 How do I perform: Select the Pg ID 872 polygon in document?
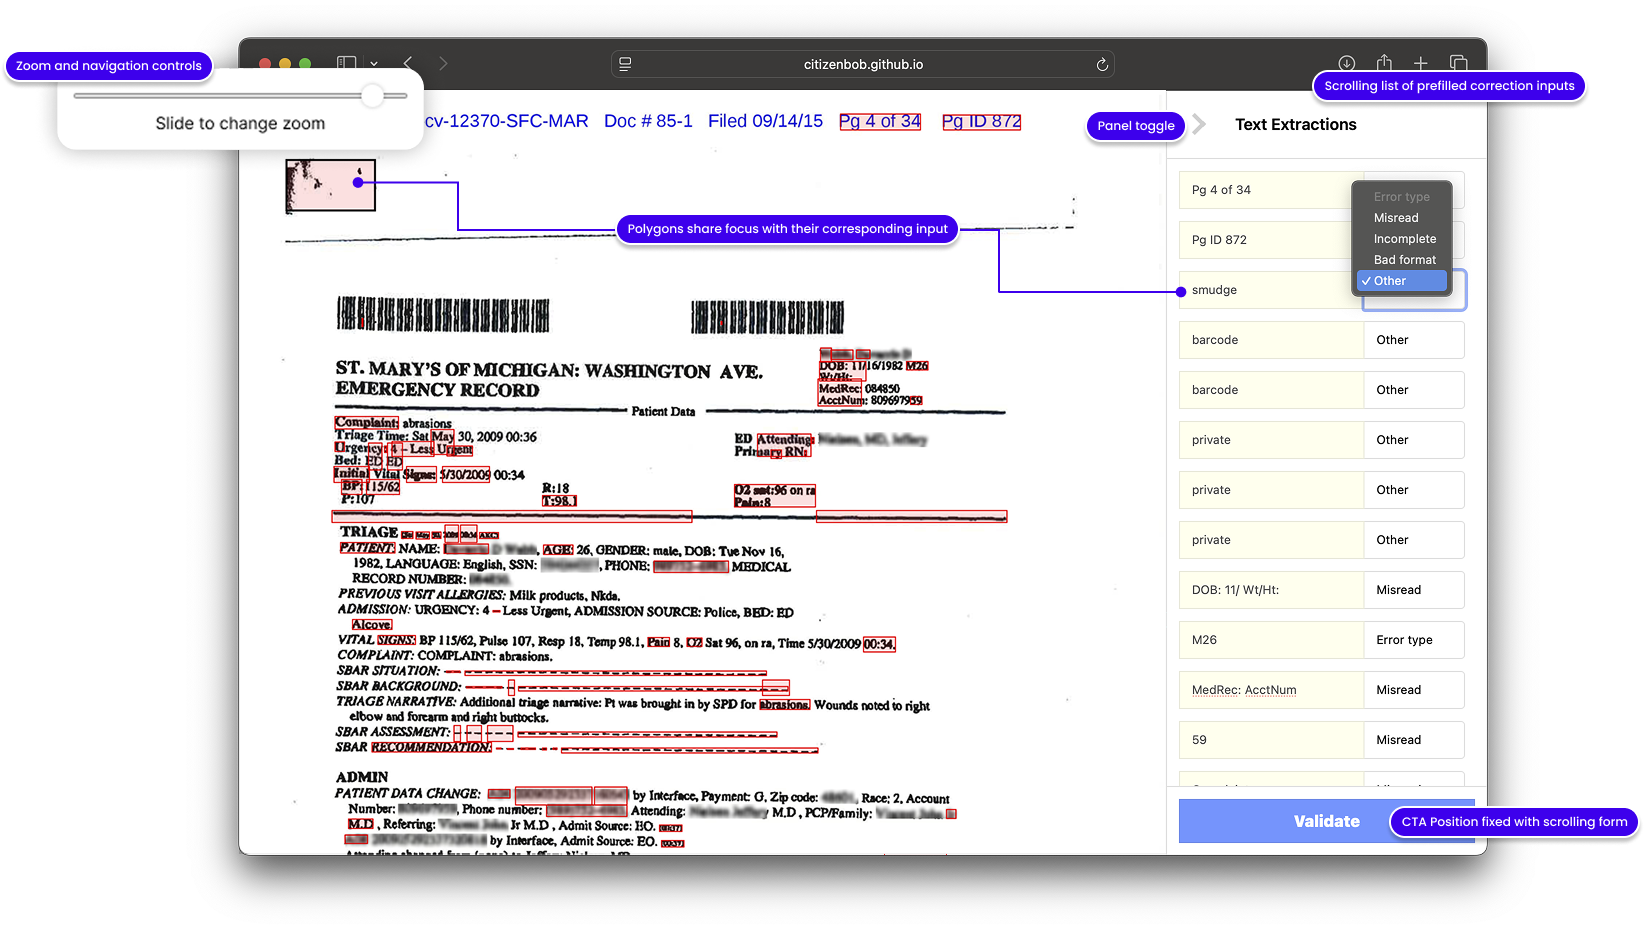pyautogui.click(x=981, y=121)
